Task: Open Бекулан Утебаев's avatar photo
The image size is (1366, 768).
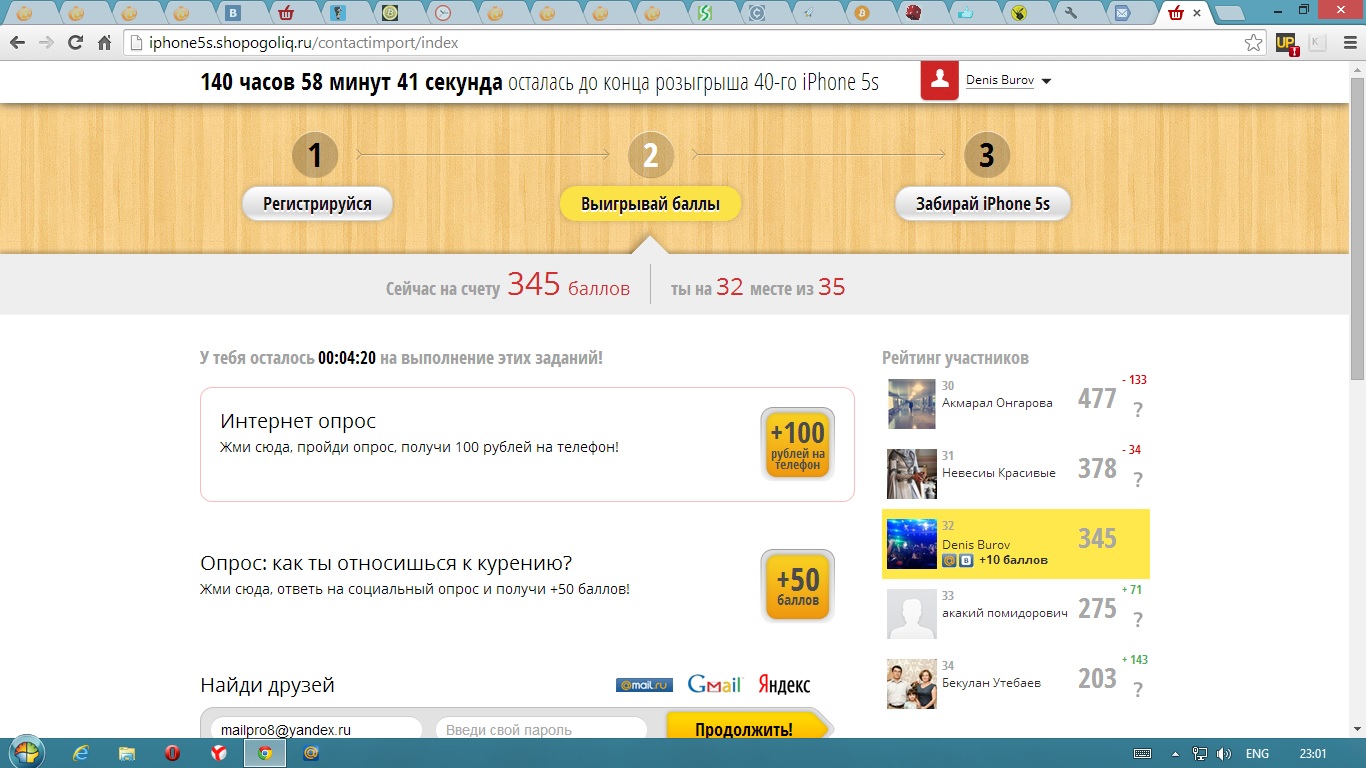Action: click(x=912, y=684)
